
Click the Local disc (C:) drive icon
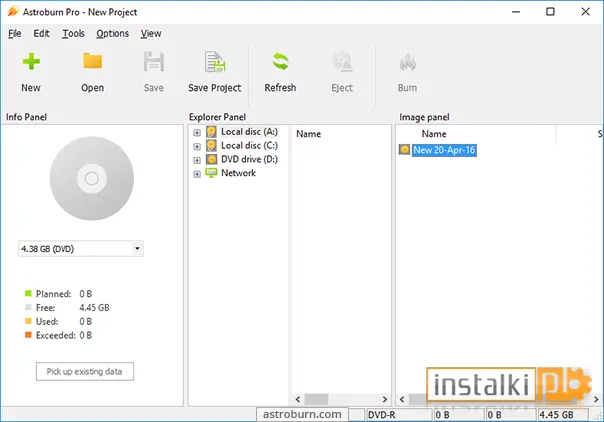coord(211,146)
